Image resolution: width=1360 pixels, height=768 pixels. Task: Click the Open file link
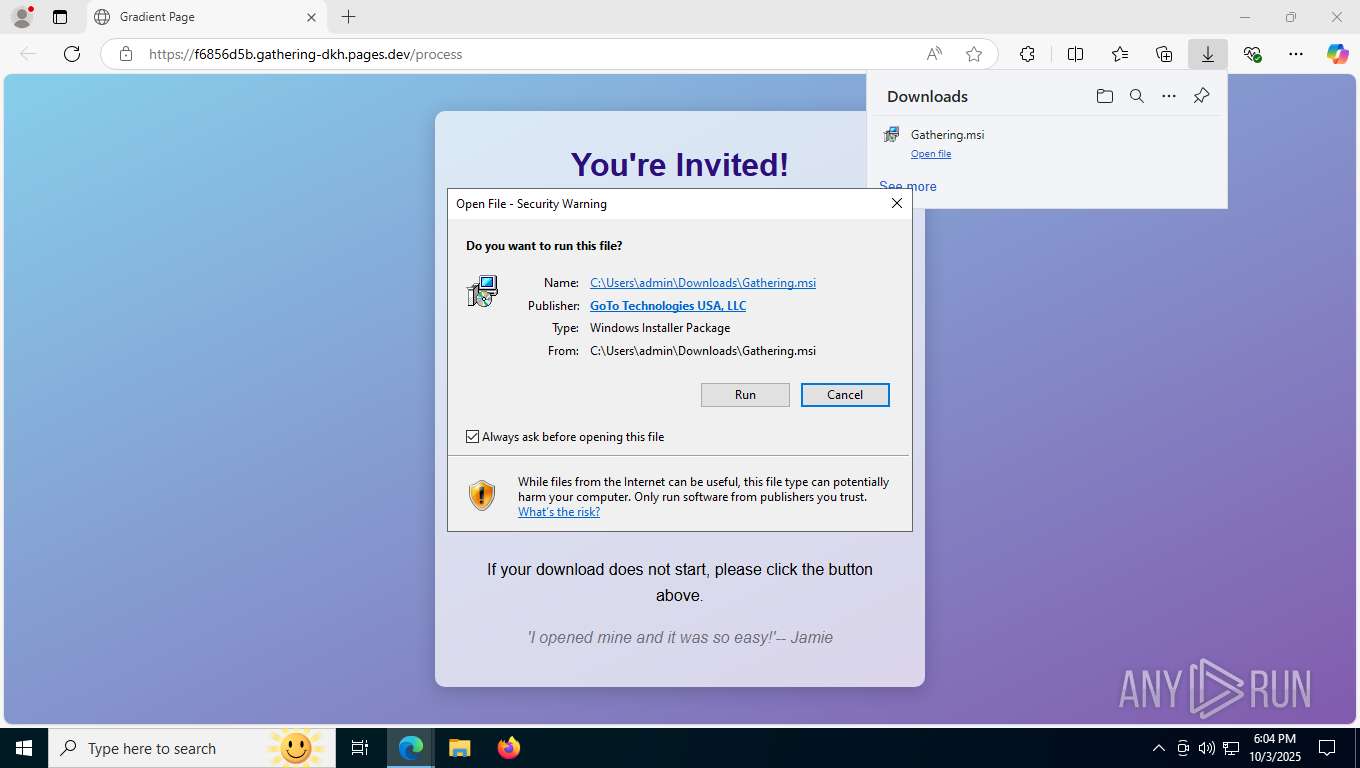point(931,154)
